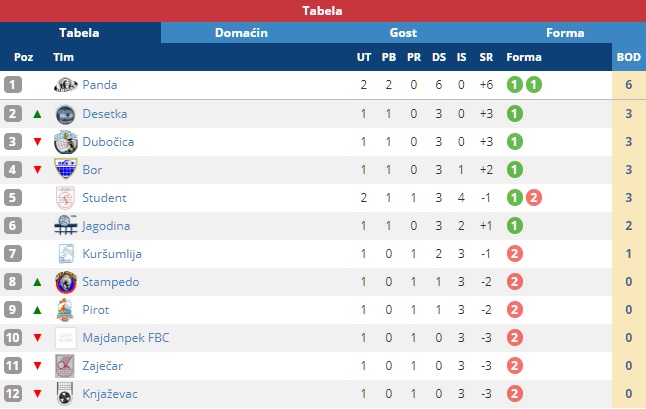Viewport: 646px width, 409px height.
Task: Click the Panda team logo
Action: point(66,85)
